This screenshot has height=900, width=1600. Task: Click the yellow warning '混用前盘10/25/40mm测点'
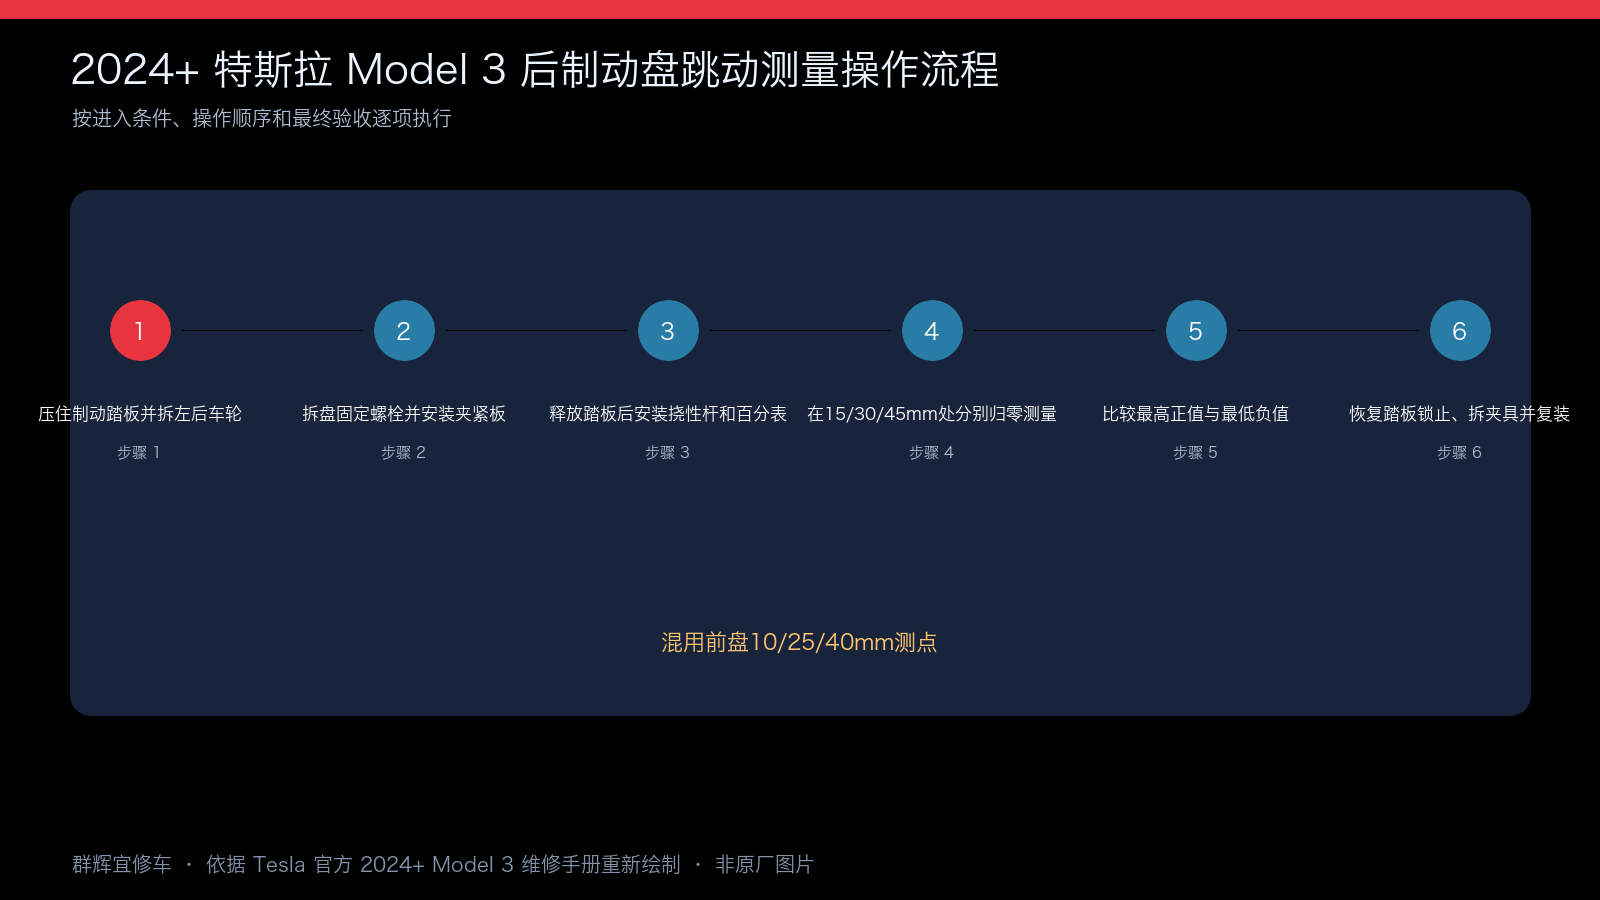[x=799, y=642]
